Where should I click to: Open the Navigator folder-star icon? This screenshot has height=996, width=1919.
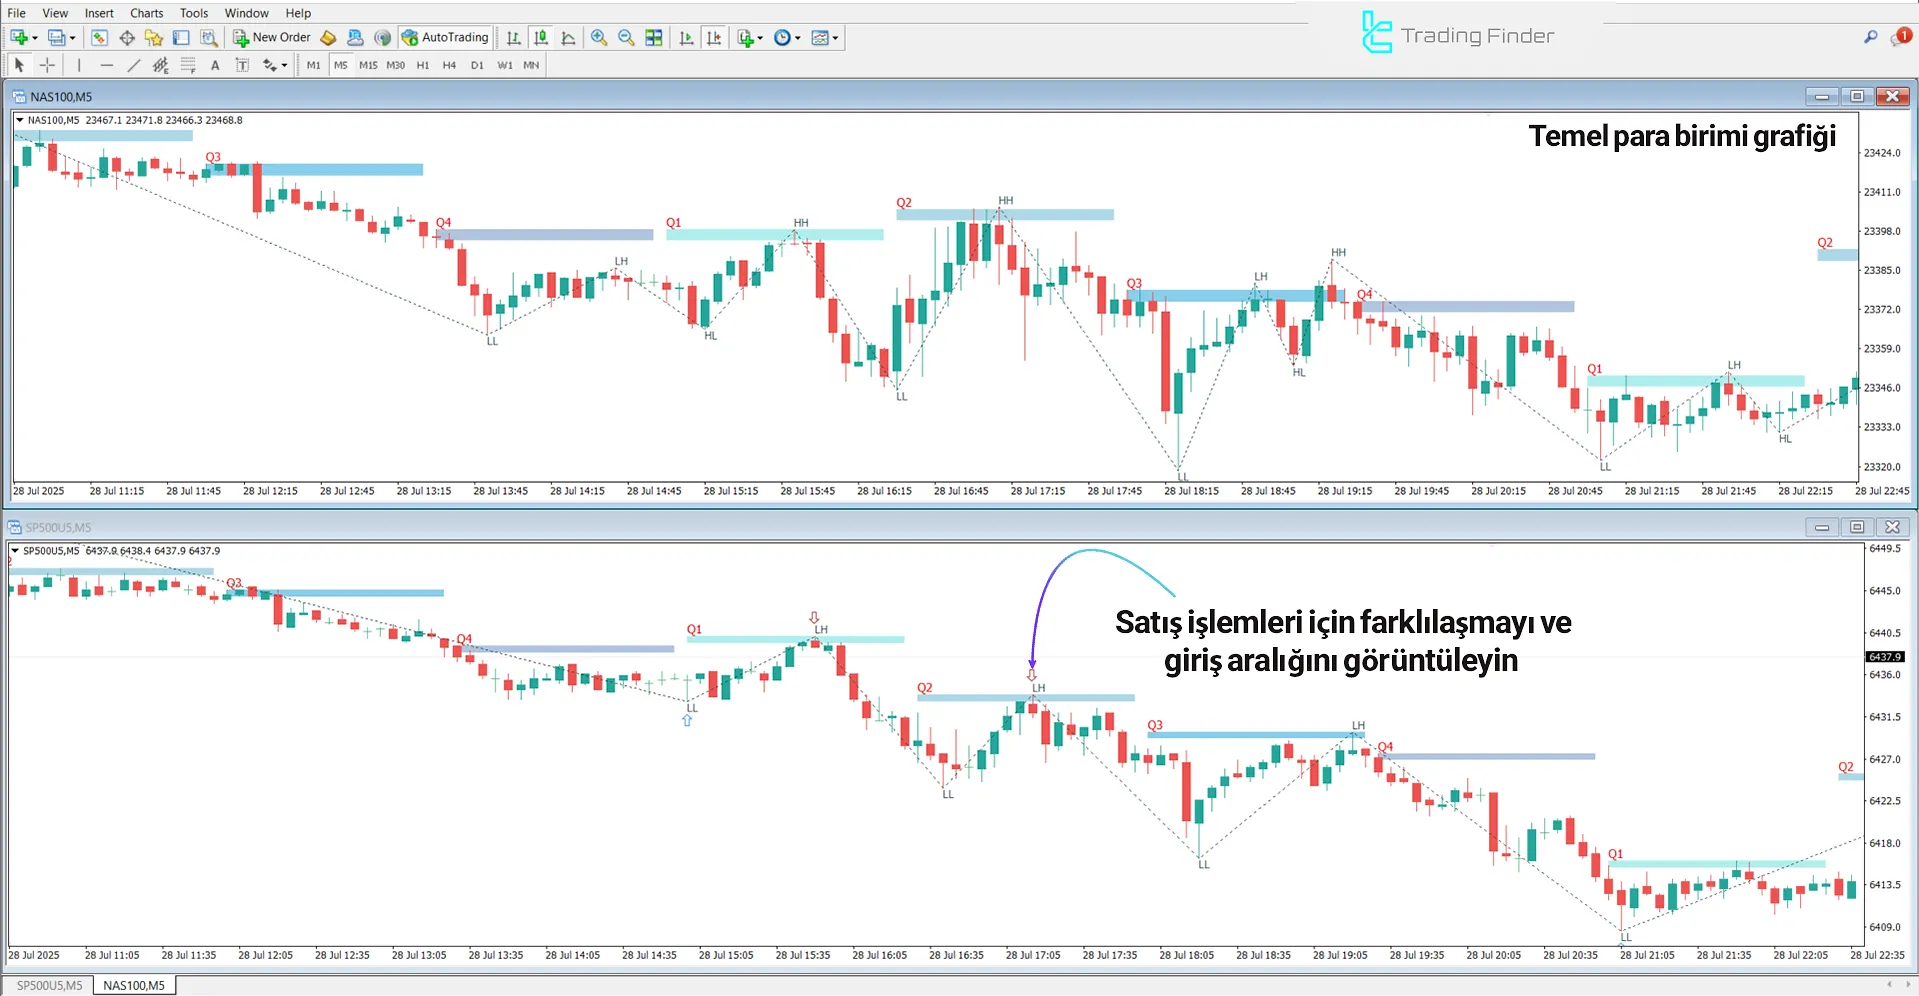pyautogui.click(x=154, y=38)
